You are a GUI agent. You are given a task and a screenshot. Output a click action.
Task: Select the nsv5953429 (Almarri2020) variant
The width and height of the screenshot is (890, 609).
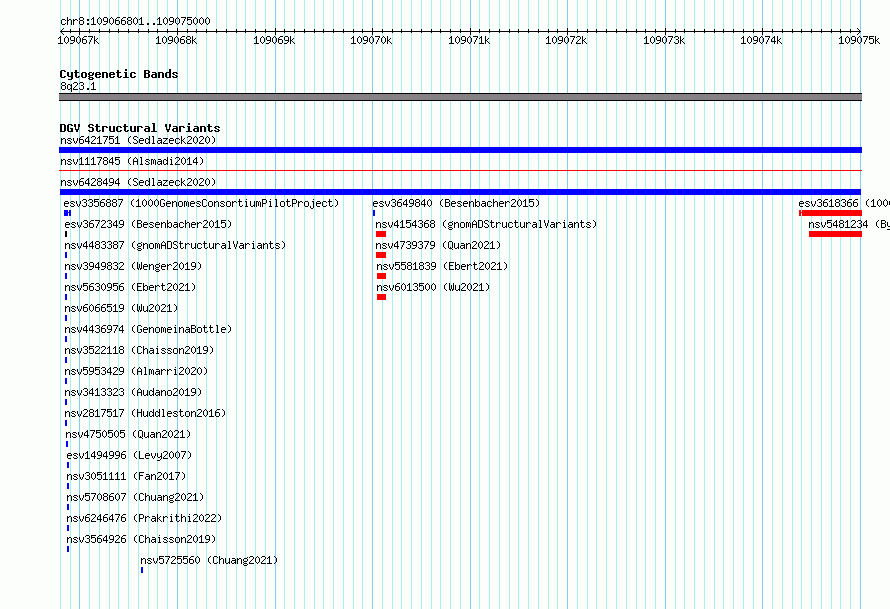pos(136,371)
